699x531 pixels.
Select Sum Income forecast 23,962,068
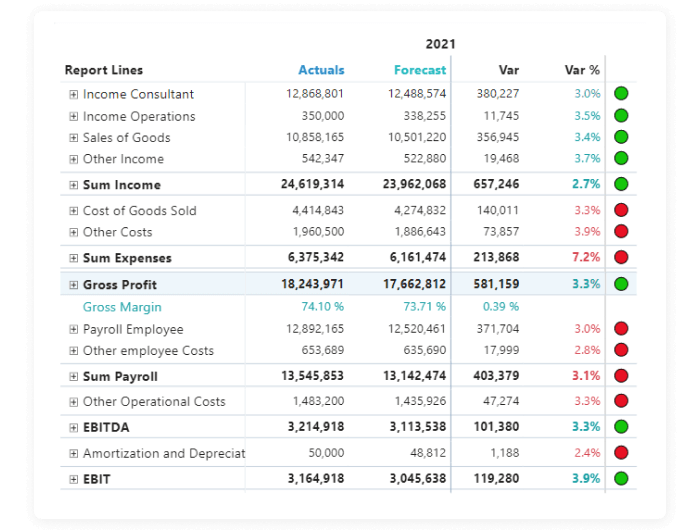click(x=415, y=184)
